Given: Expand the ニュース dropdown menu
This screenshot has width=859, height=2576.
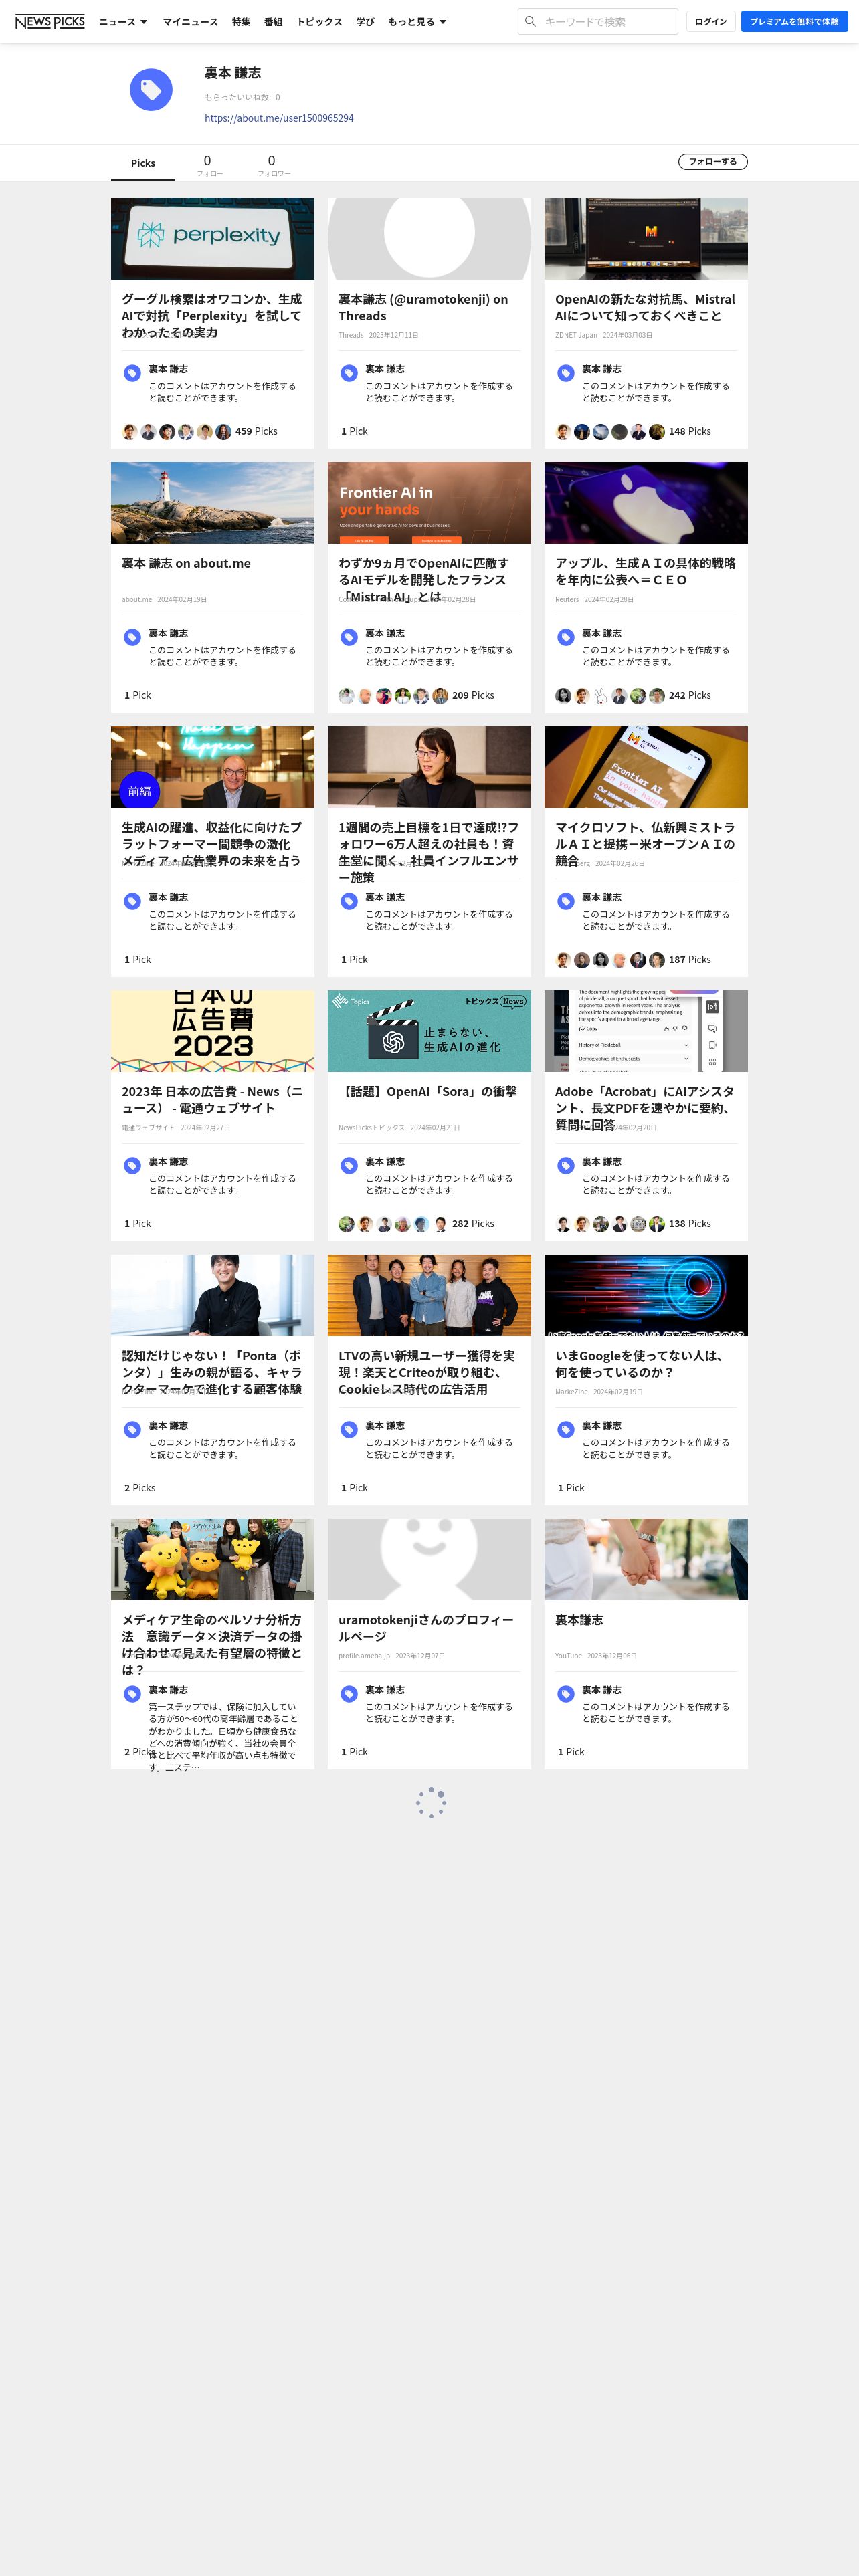Looking at the screenshot, I should 123,22.
